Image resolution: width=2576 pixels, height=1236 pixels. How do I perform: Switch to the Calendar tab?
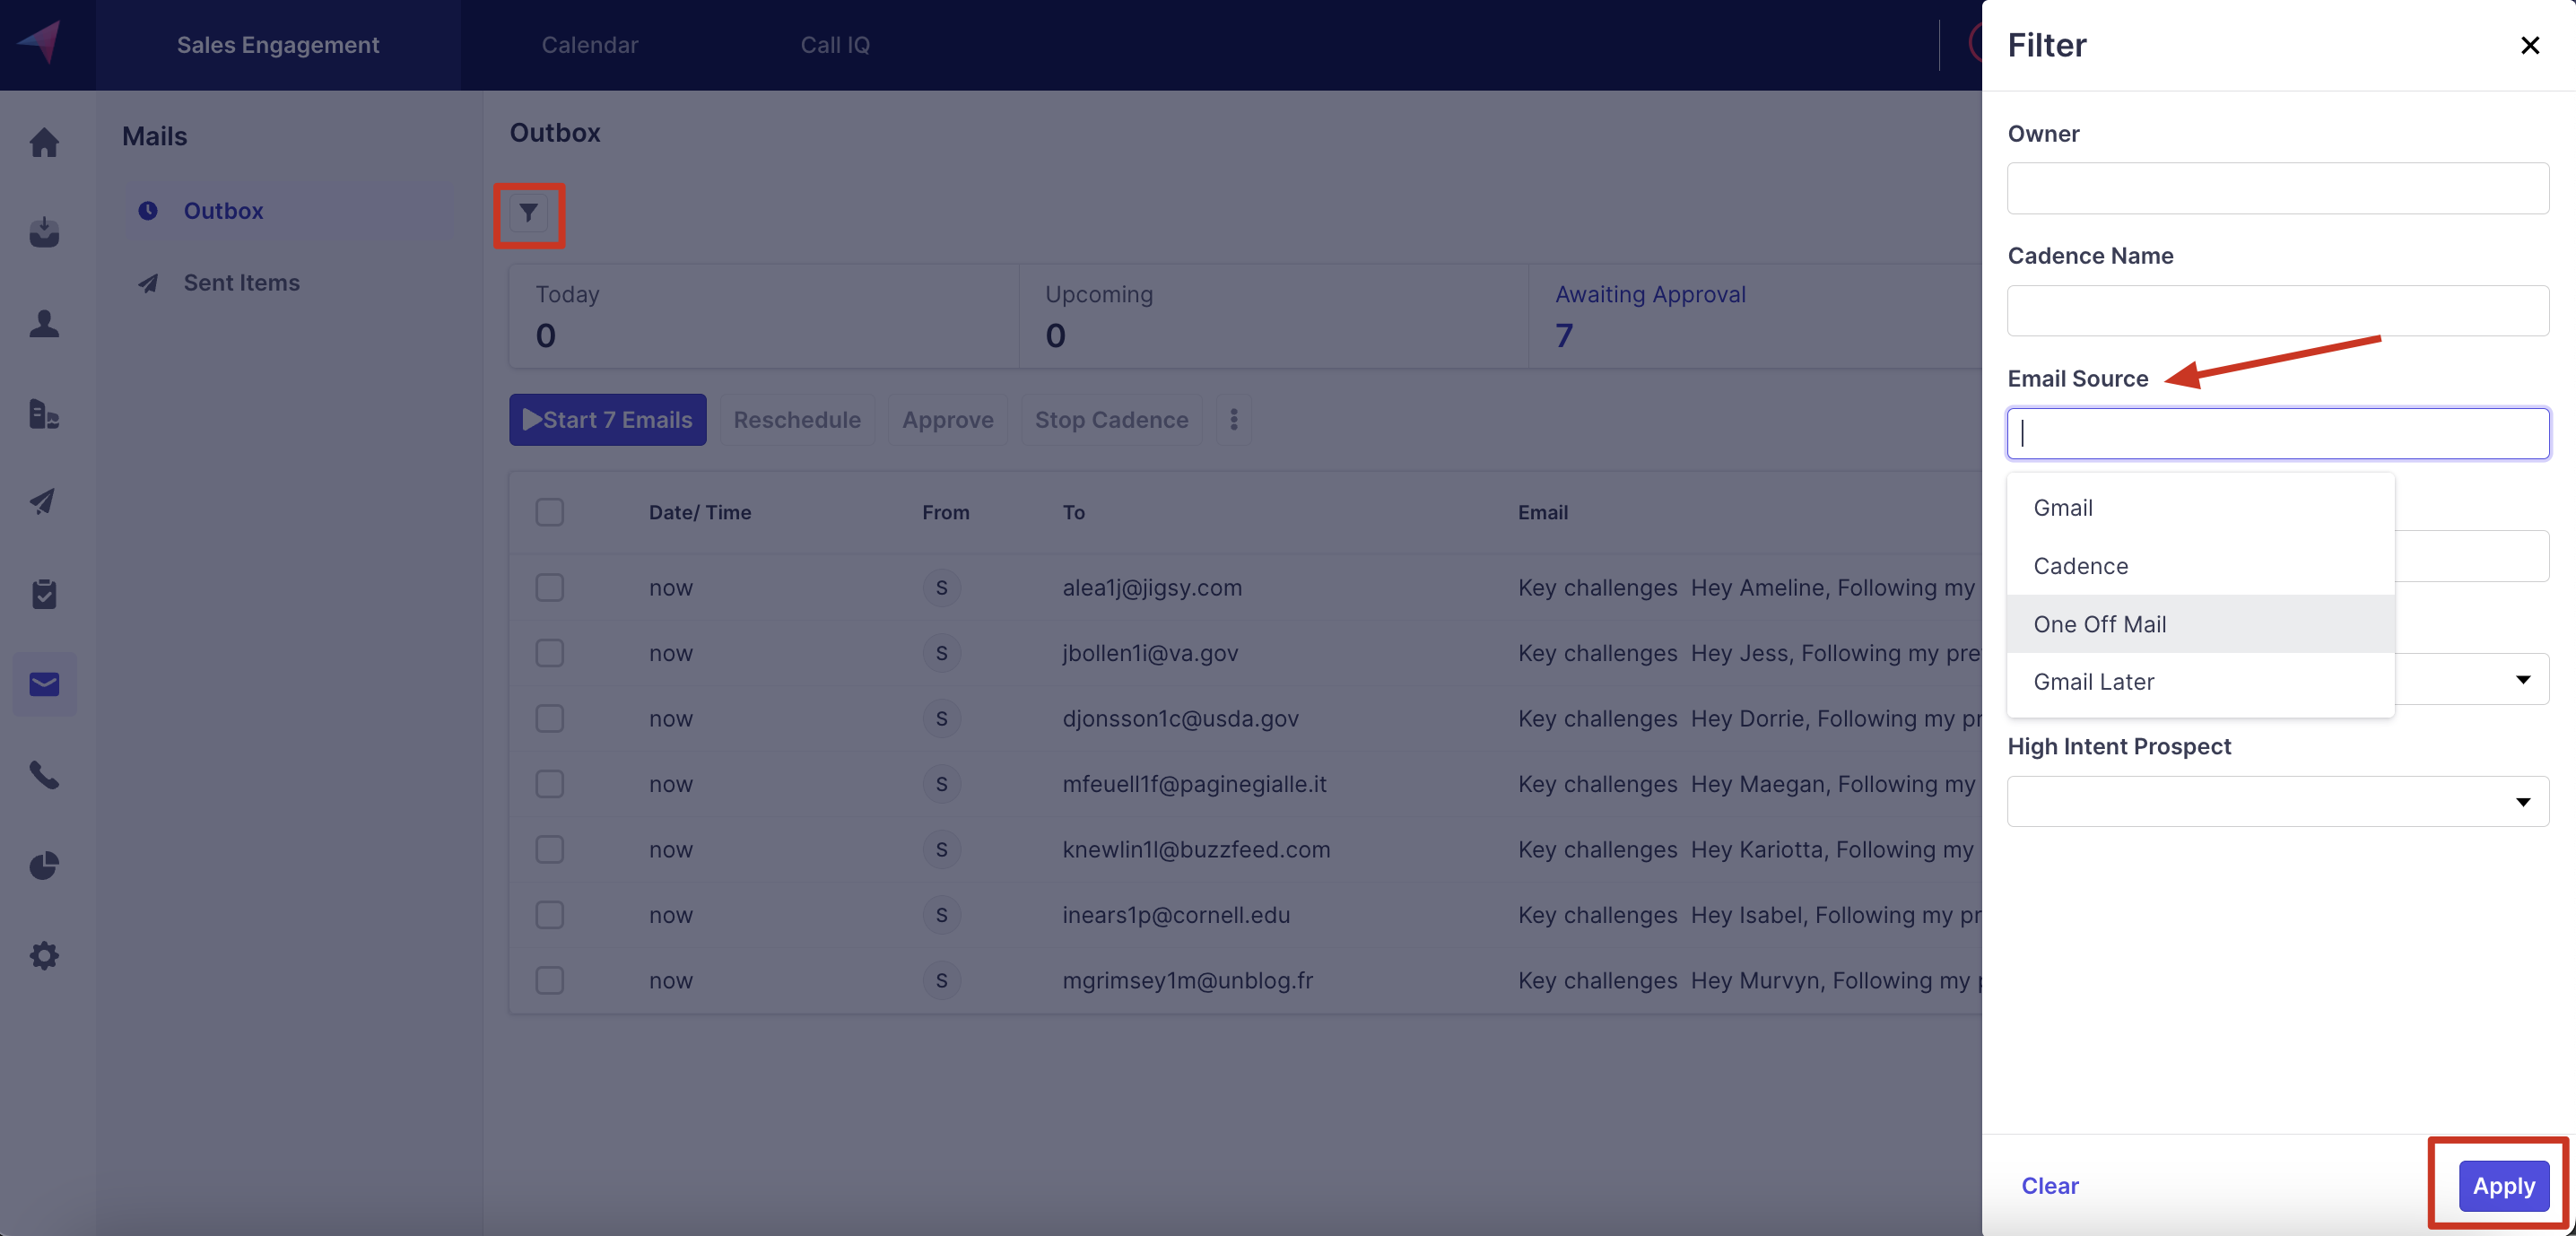(x=589, y=45)
